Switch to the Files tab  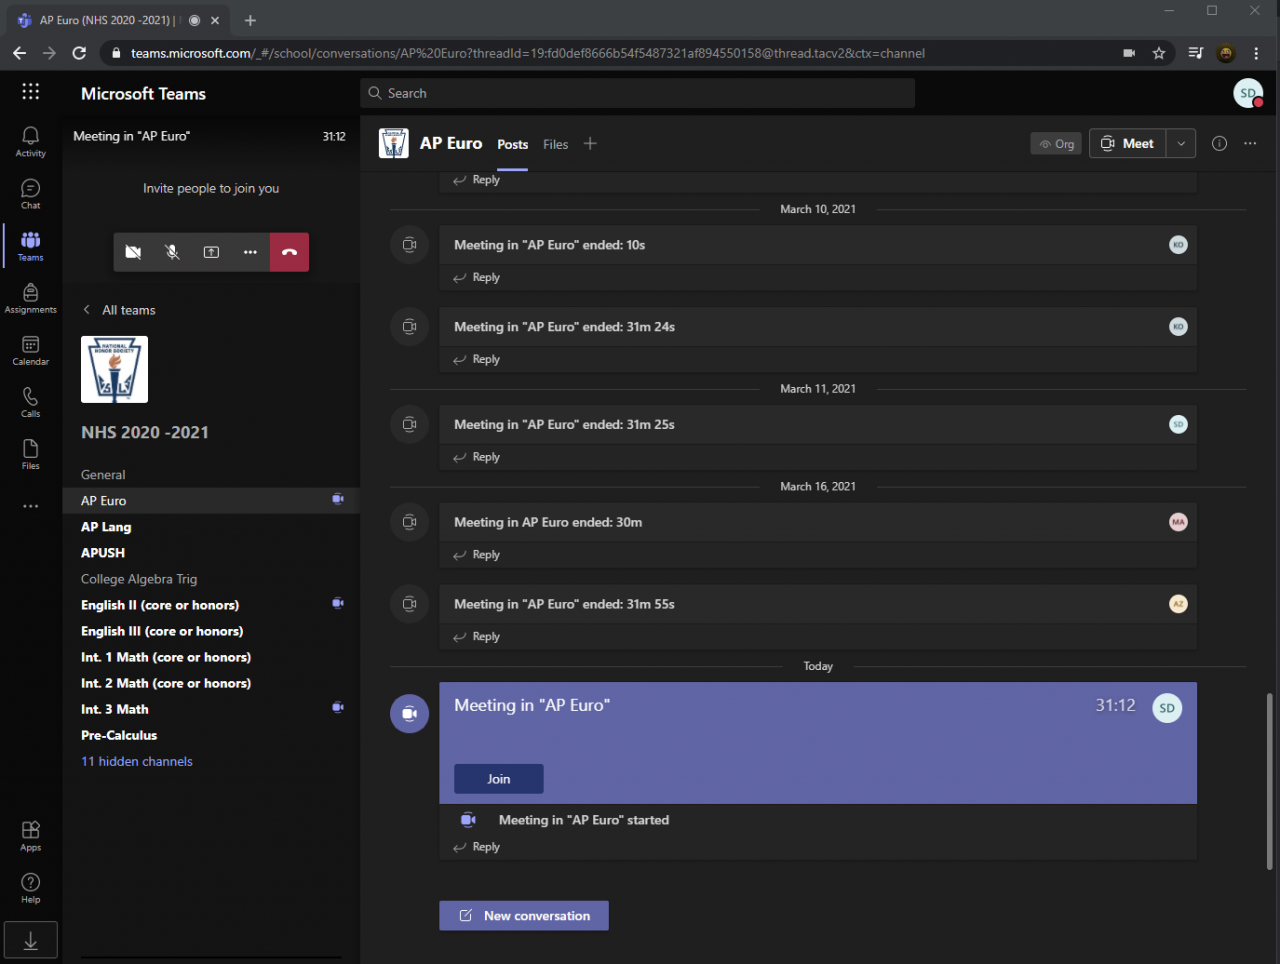[555, 144]
